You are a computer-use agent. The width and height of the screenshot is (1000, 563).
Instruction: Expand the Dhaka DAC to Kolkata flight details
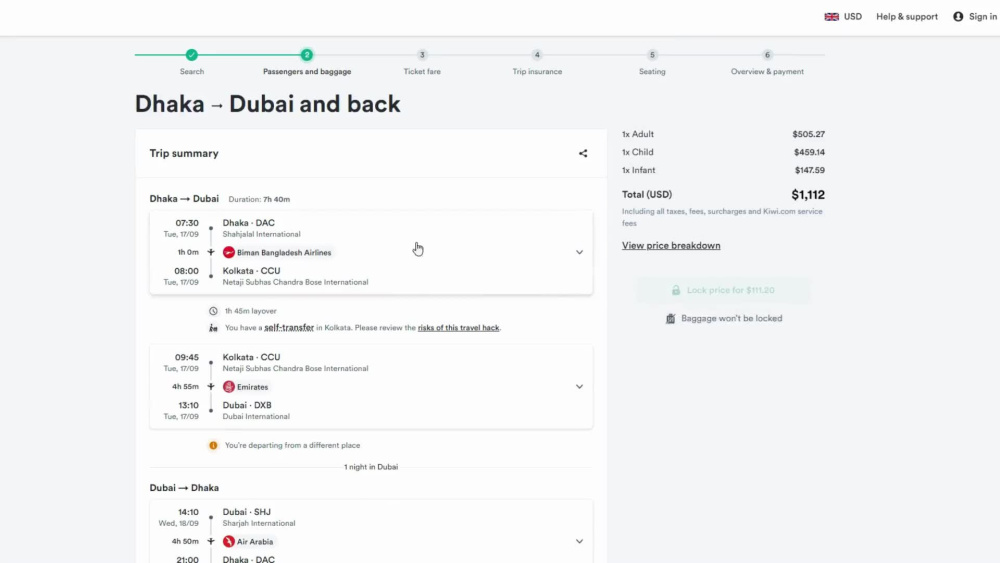coord(579,252)
